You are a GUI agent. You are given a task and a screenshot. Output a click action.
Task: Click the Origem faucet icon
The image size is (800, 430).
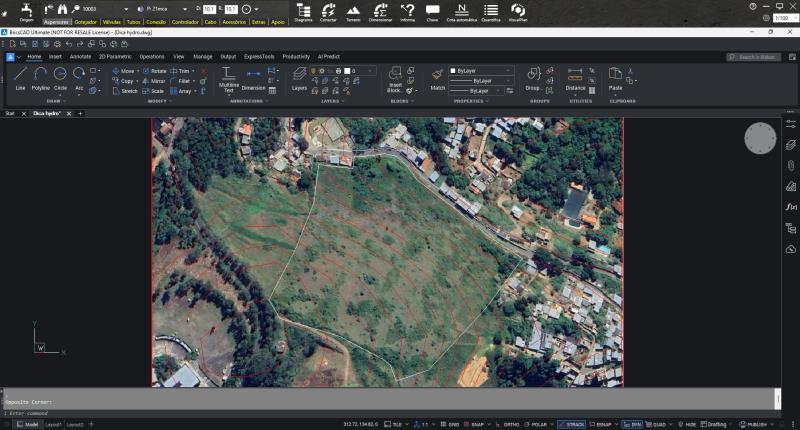point(27,11)
